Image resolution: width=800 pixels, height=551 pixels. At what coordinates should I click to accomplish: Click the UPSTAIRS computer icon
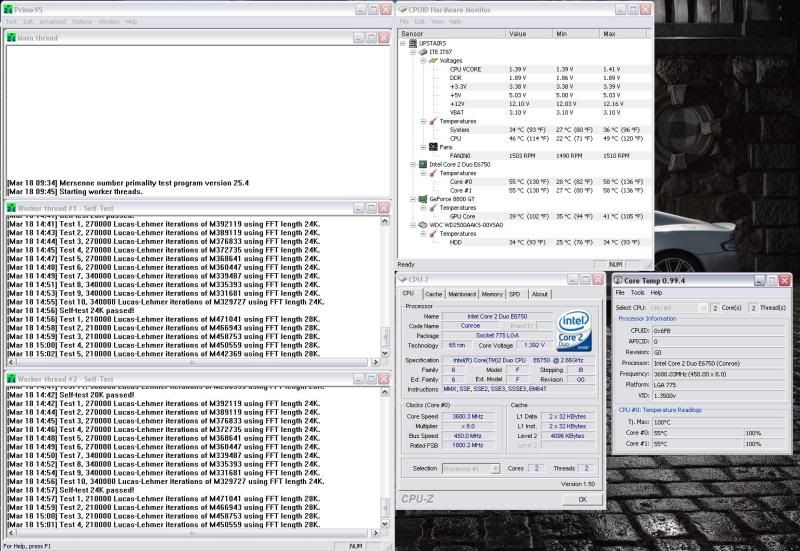[413, 43]
